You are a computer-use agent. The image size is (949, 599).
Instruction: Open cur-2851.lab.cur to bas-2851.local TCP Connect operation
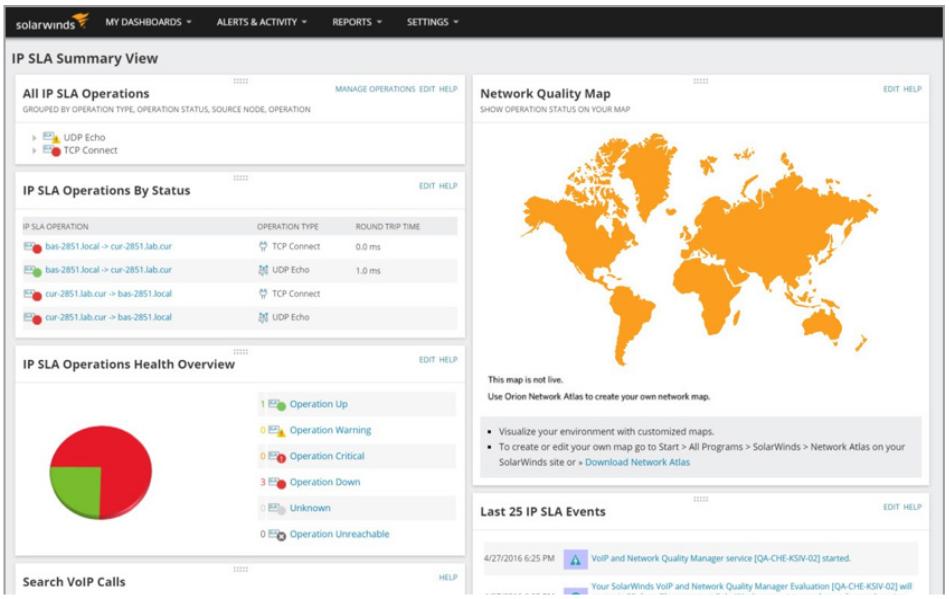click(x=108, y=293)
